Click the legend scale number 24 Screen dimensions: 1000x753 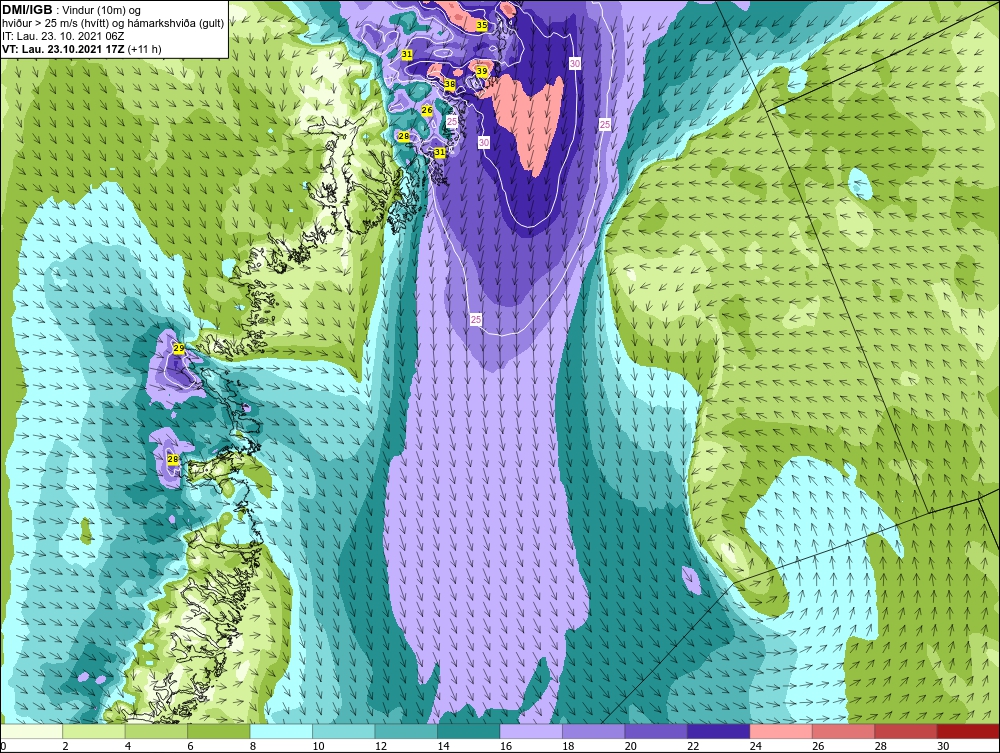pyautogui.click(x=756, y=746)
